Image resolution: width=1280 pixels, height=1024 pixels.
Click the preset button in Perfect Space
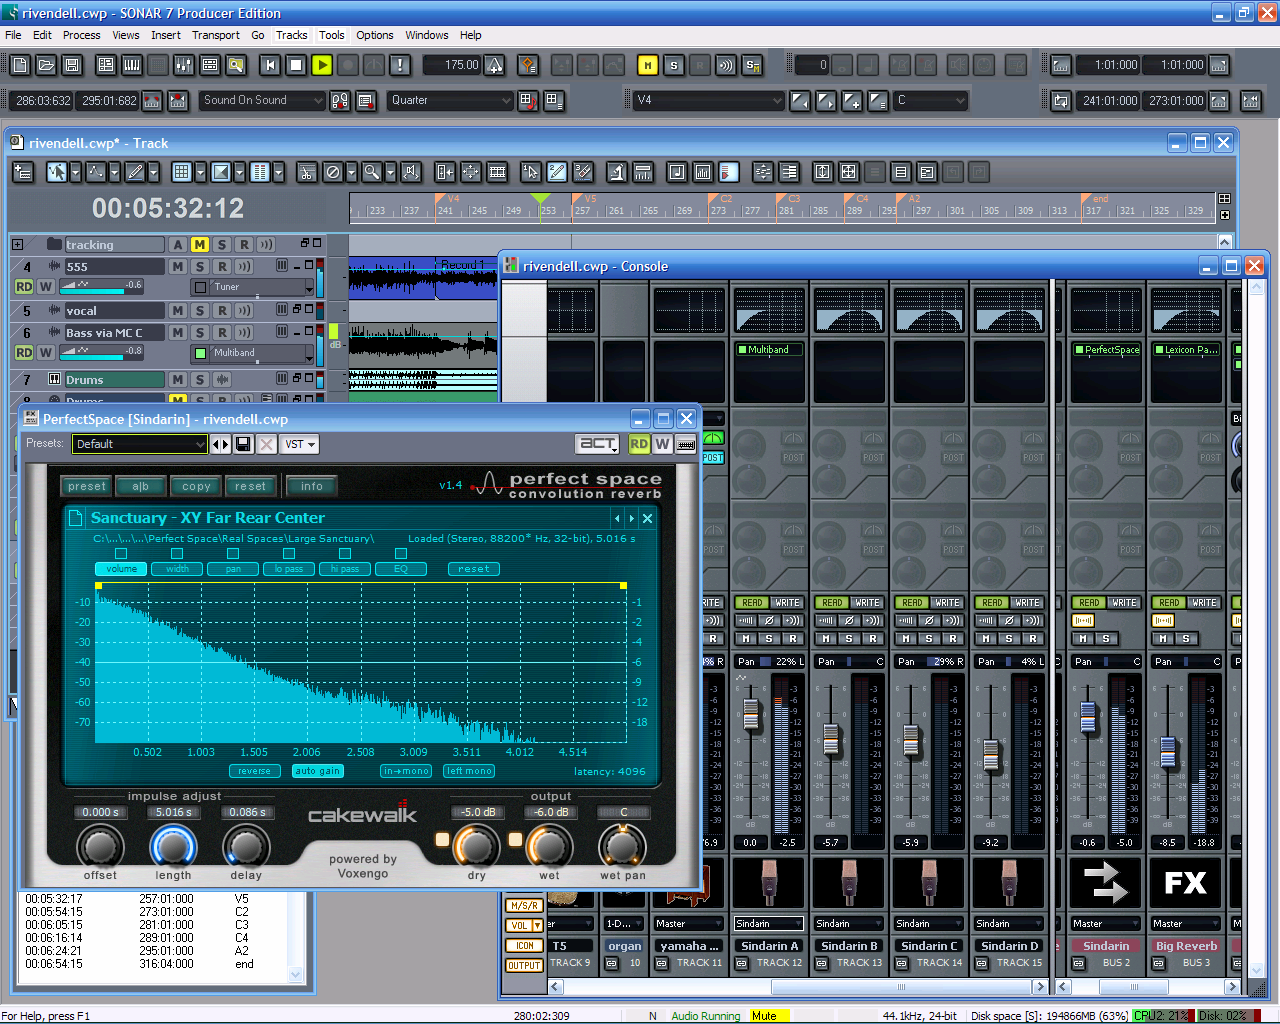pyautogui.click(x=87, y=486)
